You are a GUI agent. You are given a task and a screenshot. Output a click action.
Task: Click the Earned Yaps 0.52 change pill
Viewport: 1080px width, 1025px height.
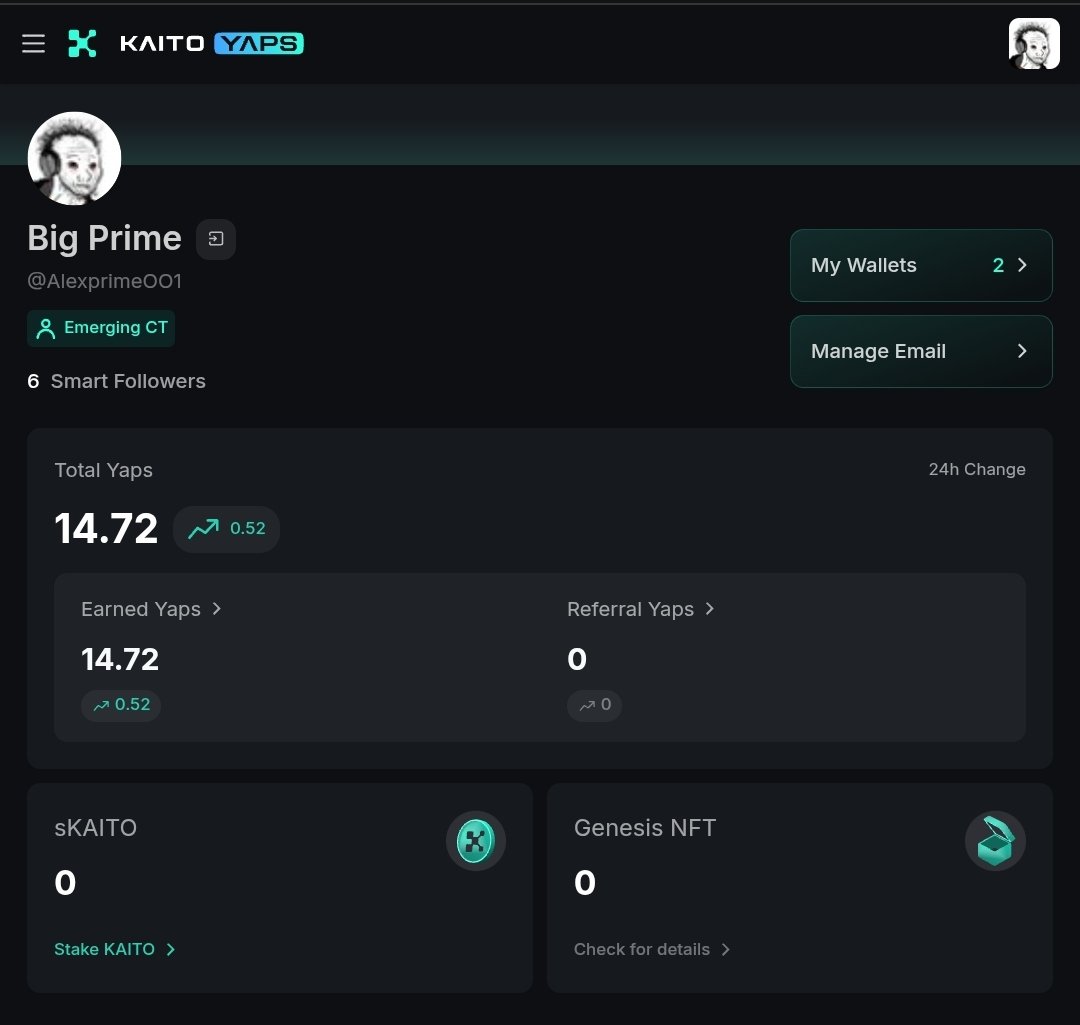coord(121,705)
